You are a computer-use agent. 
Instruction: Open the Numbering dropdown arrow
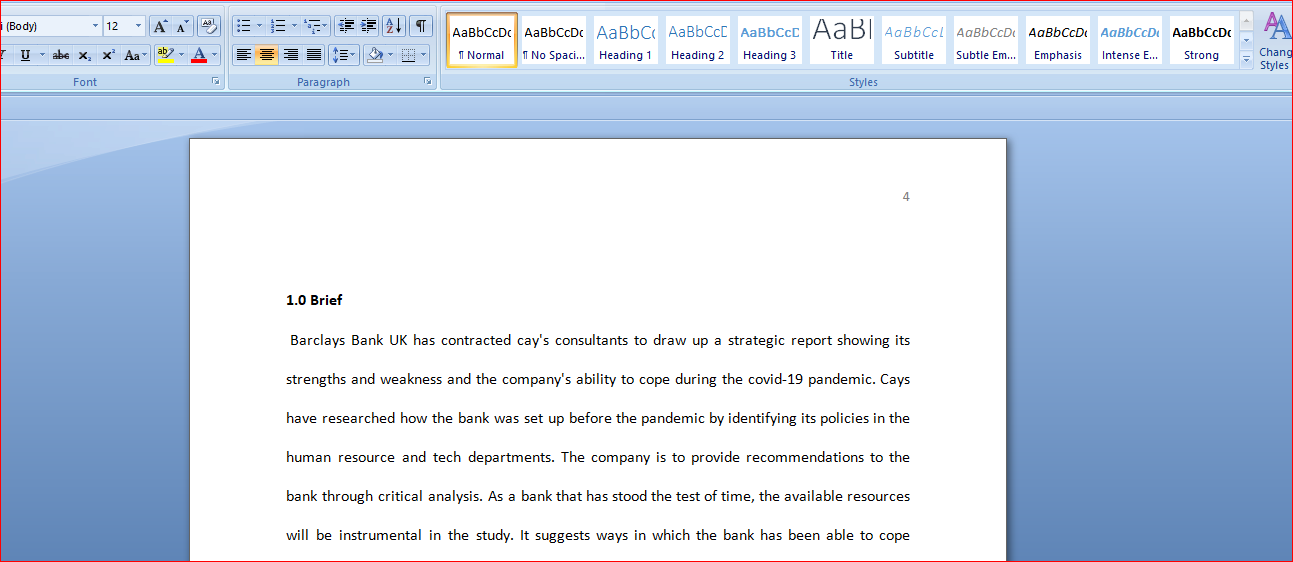[294, 26]
